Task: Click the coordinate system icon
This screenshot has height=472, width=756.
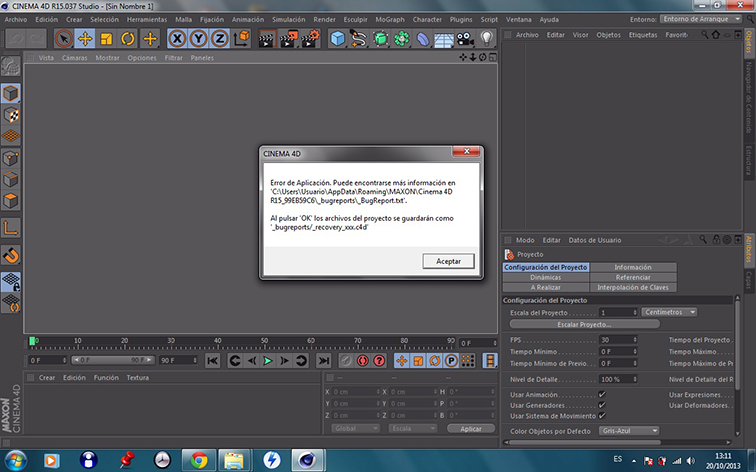Action: [241, 39]
